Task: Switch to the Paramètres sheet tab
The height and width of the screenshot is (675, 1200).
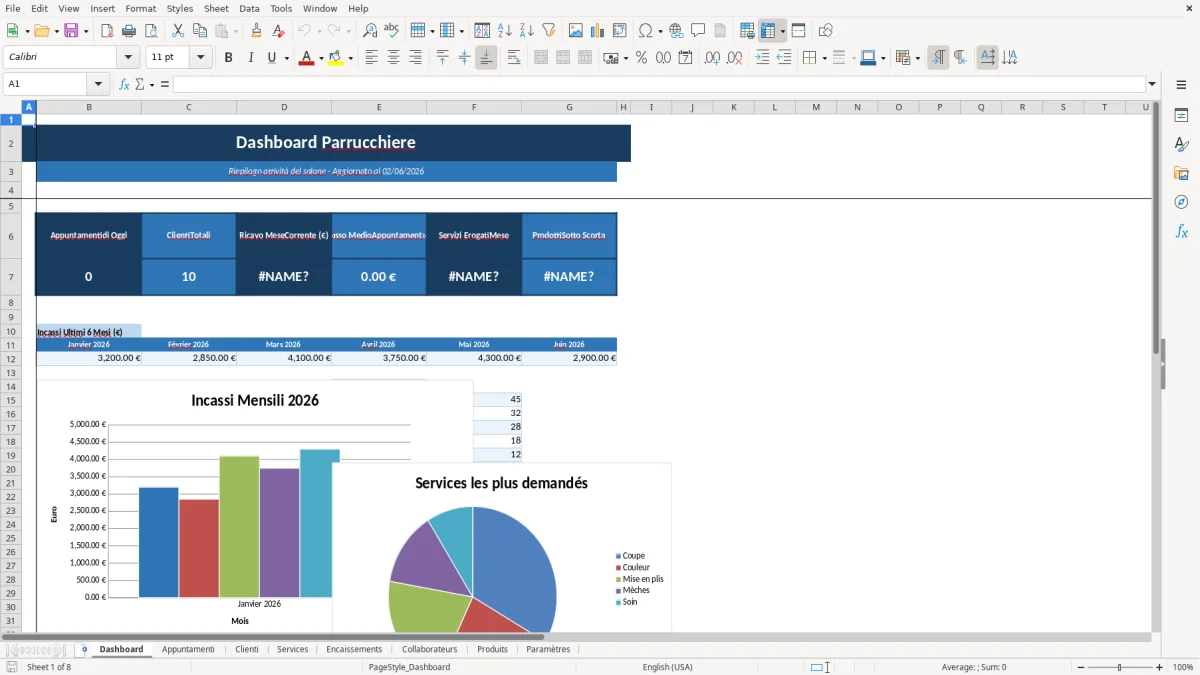Action: [548, 649]
